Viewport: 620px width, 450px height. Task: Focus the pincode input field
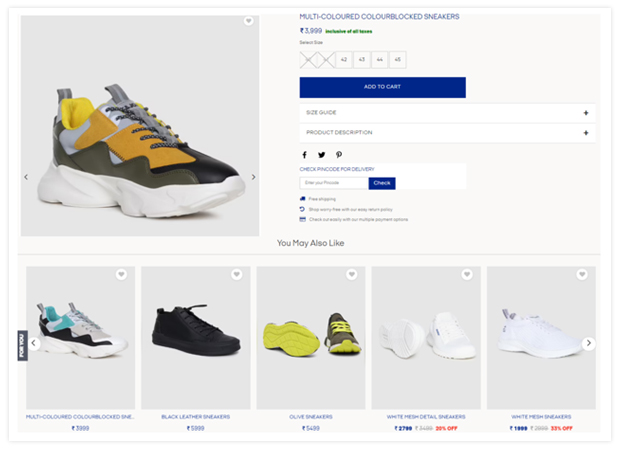[x=334, y=183]
